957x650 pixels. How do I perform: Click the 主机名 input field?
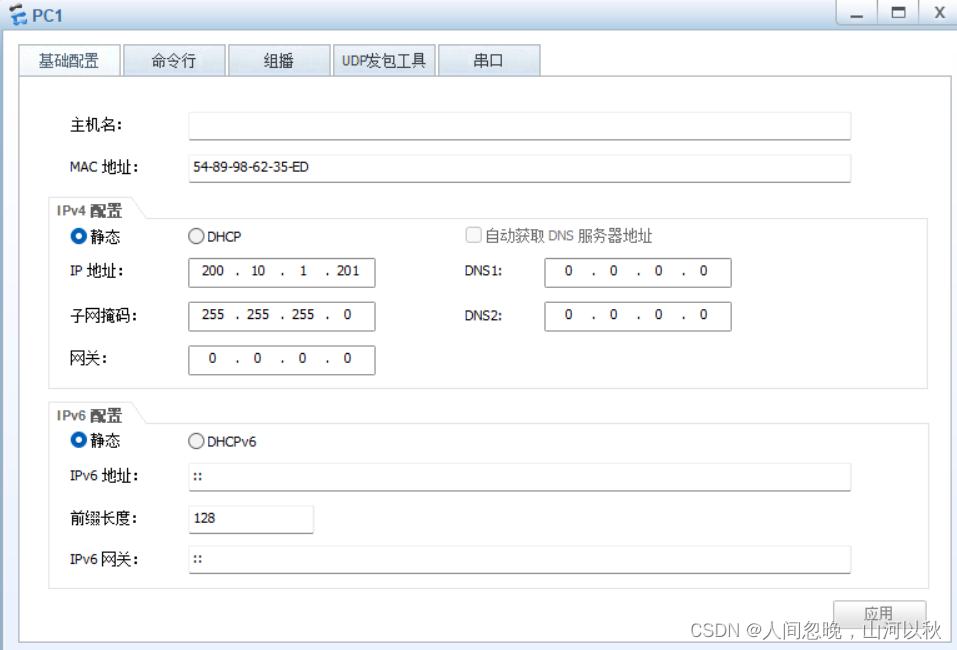coord(519,126)
